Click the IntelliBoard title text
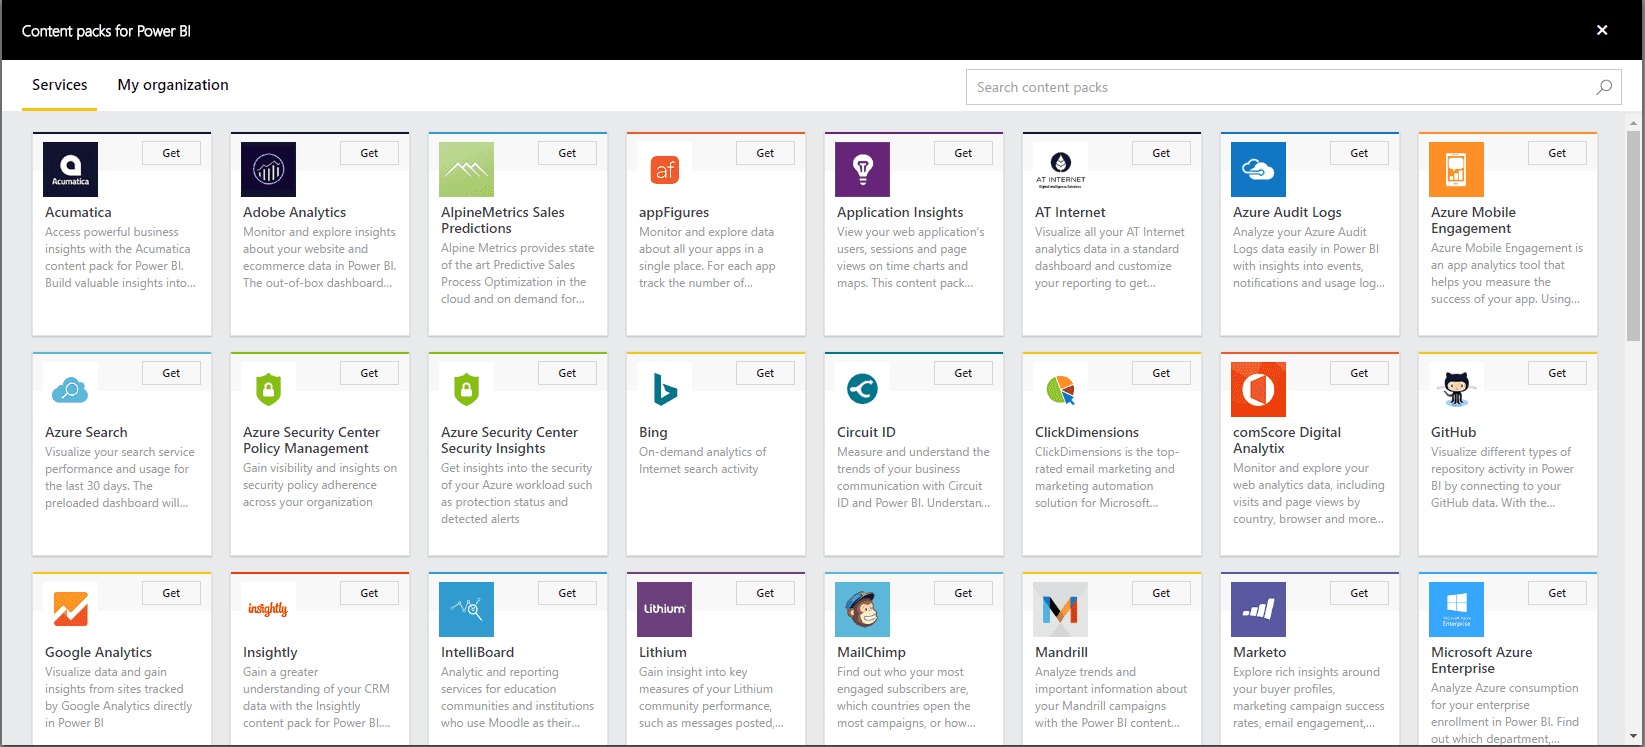Viewport: 1645px width, 747px height. point(477,652)
